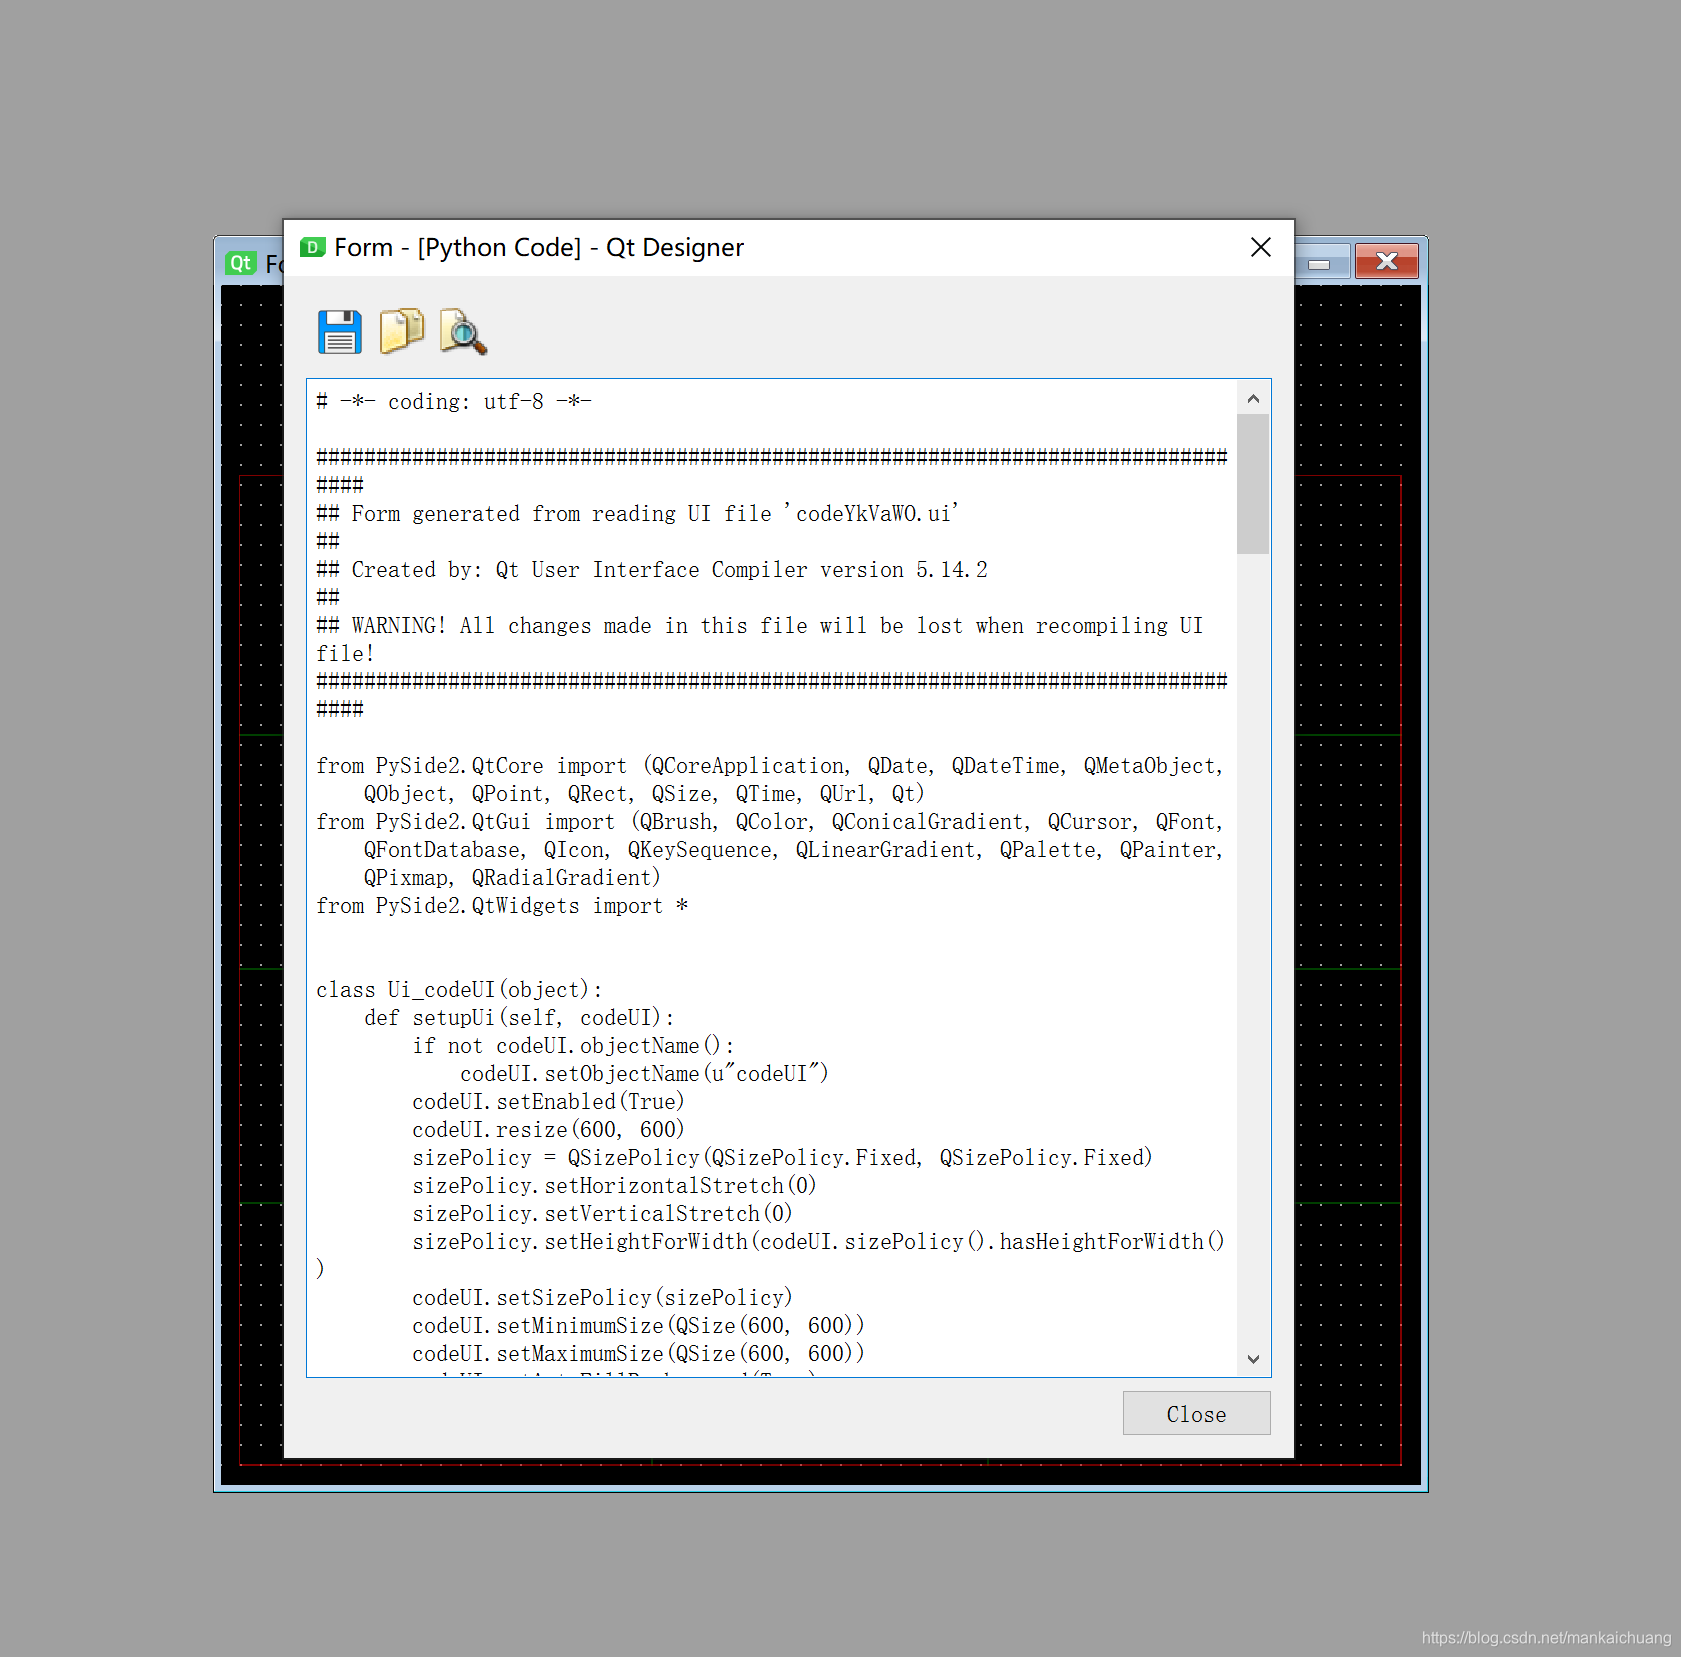
Task: Click the 'codeUI.setEnabled(True)' line
Action: click(548, 1102)
